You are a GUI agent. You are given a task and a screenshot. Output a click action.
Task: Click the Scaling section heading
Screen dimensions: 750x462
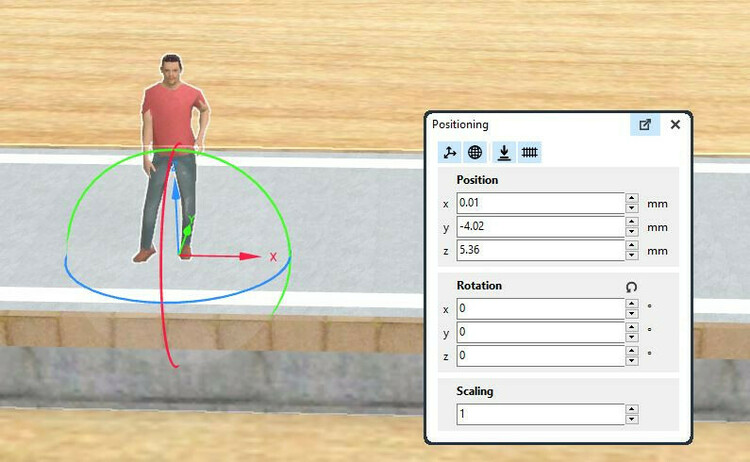[474, 391]
